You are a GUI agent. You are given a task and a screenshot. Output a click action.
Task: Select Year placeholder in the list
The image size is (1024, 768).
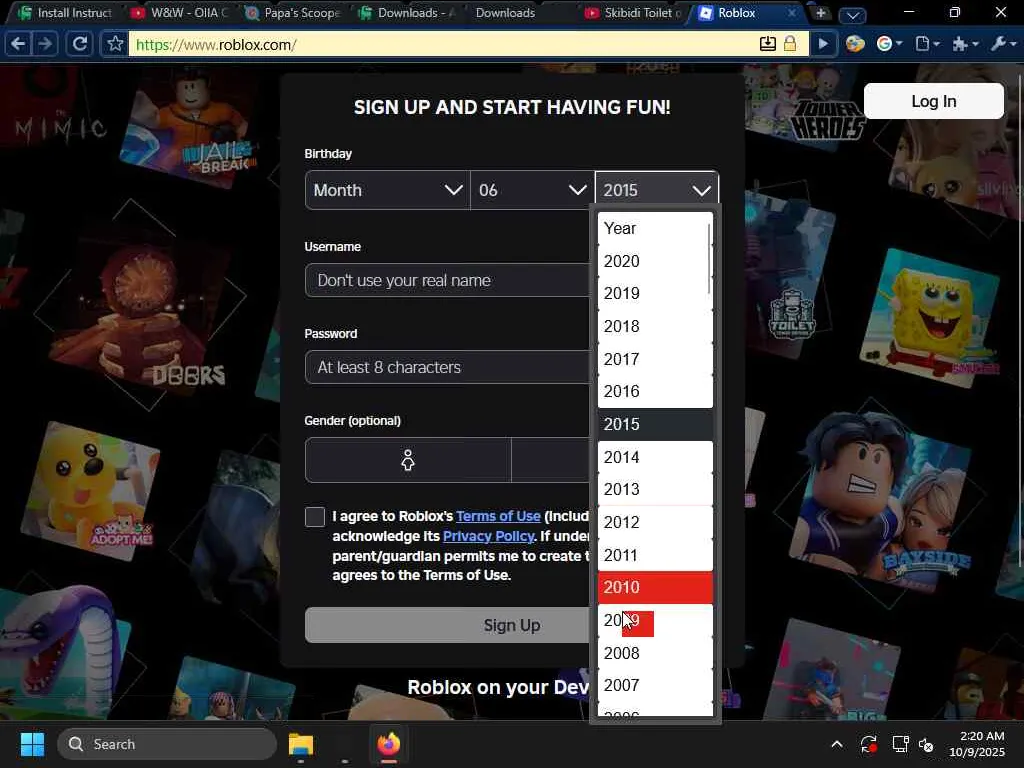pos(655,228)
